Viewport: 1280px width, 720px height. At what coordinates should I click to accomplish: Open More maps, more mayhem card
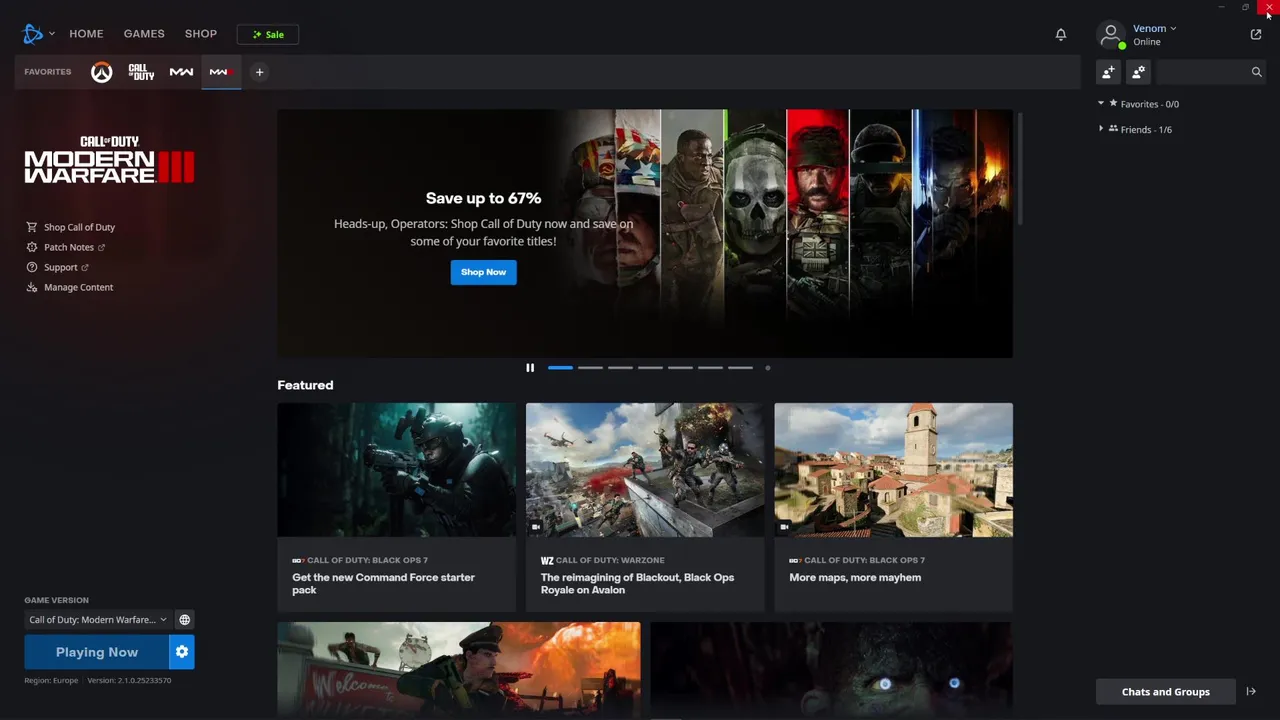893,507
